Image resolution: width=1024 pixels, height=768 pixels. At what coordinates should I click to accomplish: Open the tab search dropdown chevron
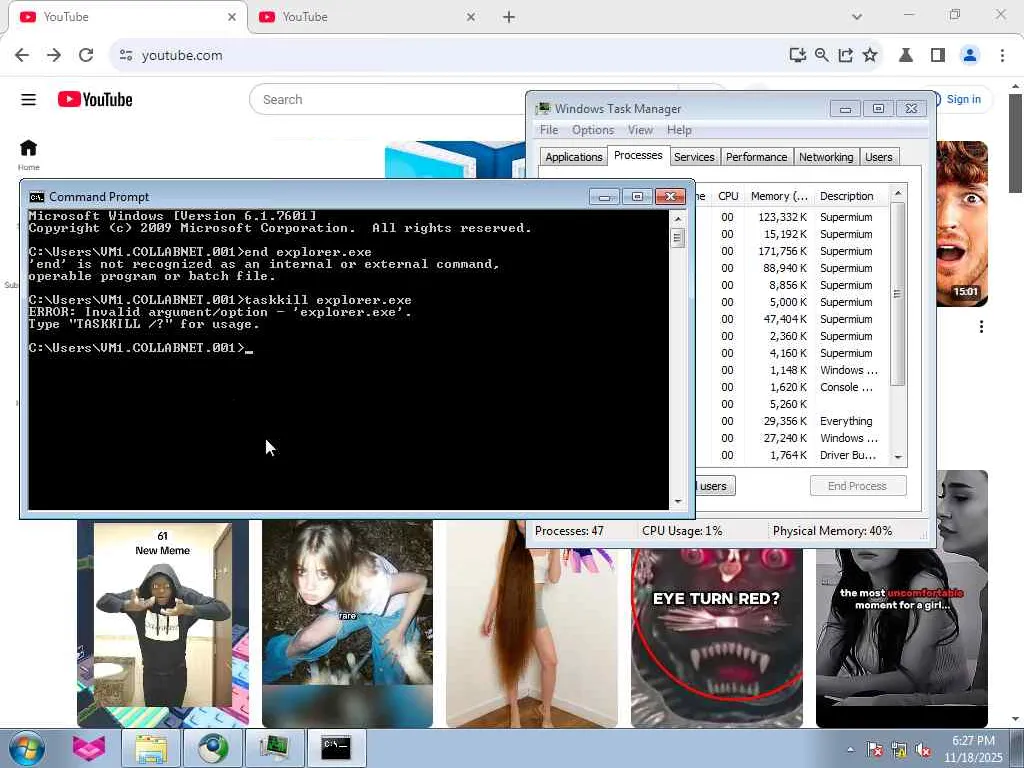(x=857, y=17)
